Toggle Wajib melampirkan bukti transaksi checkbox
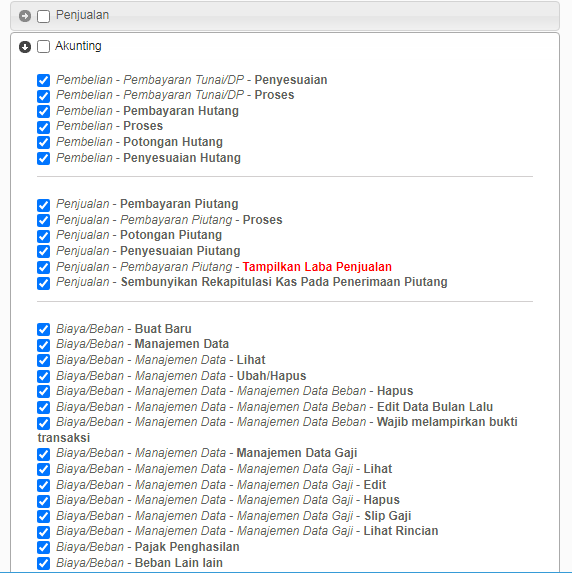 pyautogui.click(x=43, y=423)
